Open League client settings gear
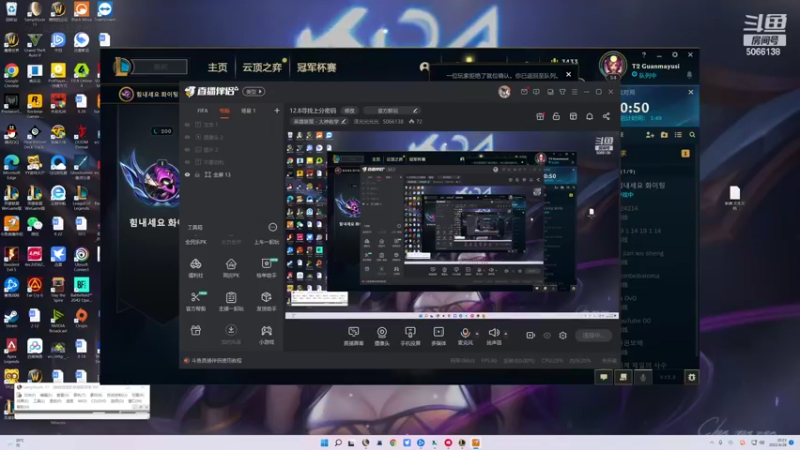The image size is (800, 450). tap(674, 55)
